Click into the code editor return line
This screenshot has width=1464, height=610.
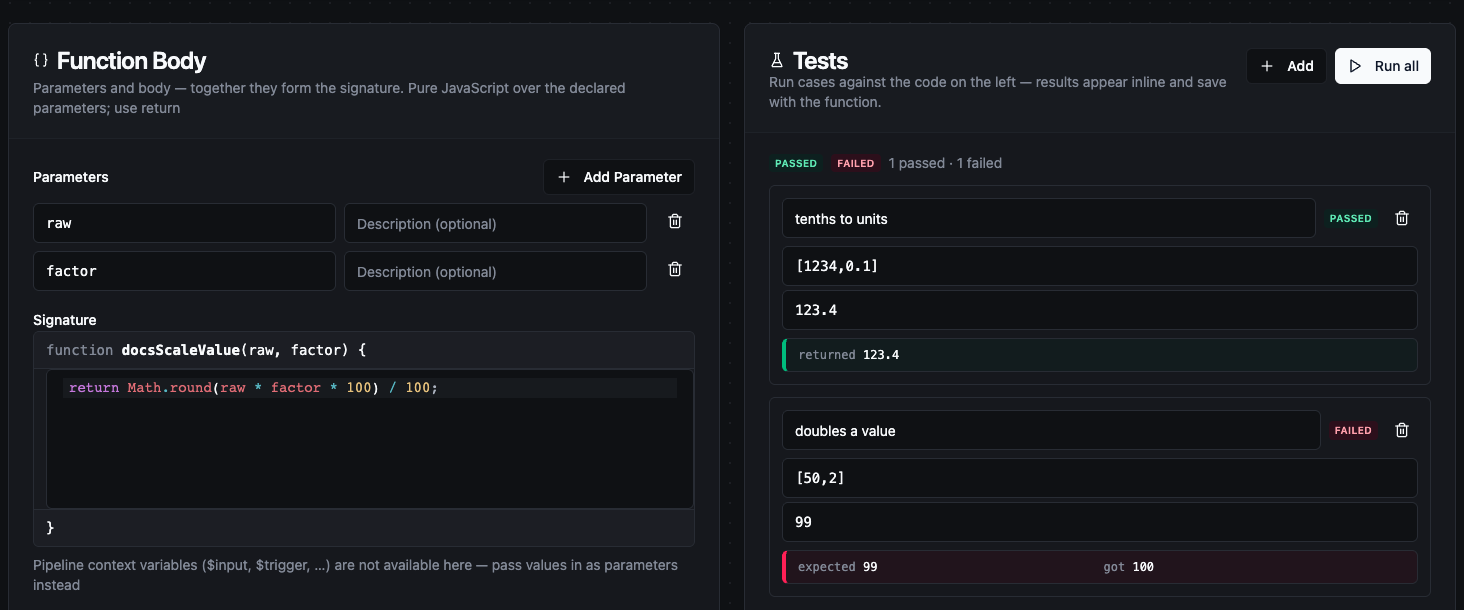(x=370, y=388)
